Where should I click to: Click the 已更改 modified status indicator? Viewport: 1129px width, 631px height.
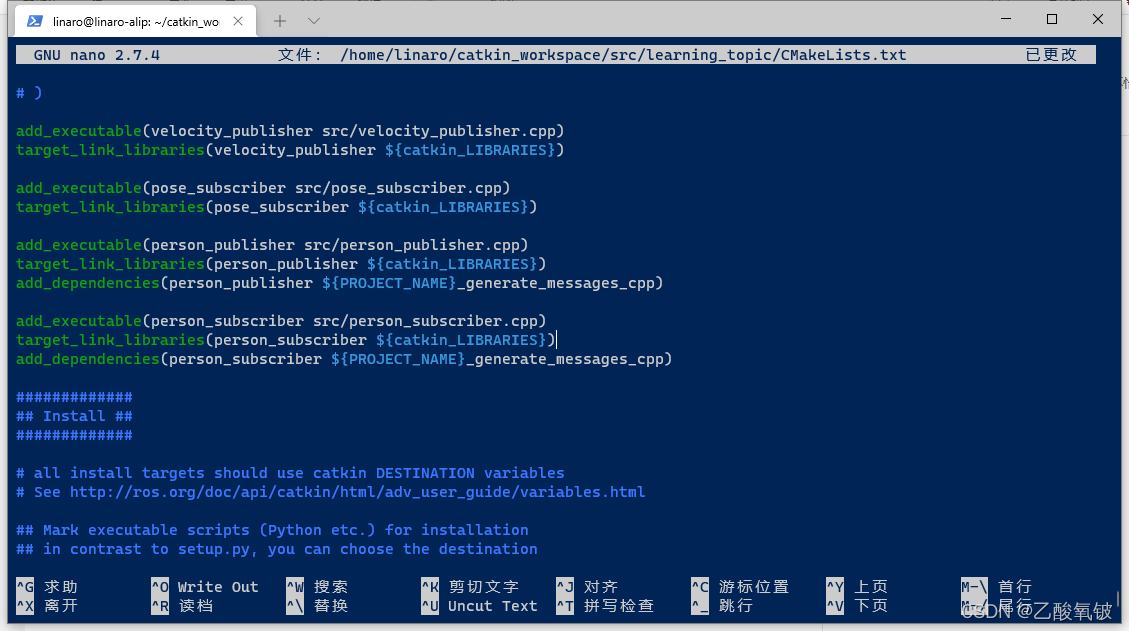click(x=1051, y=55)
